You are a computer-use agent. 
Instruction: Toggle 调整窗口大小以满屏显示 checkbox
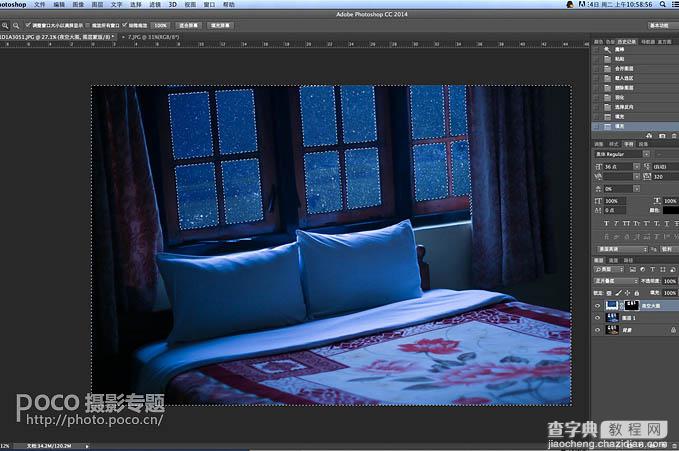click(29, 26)
